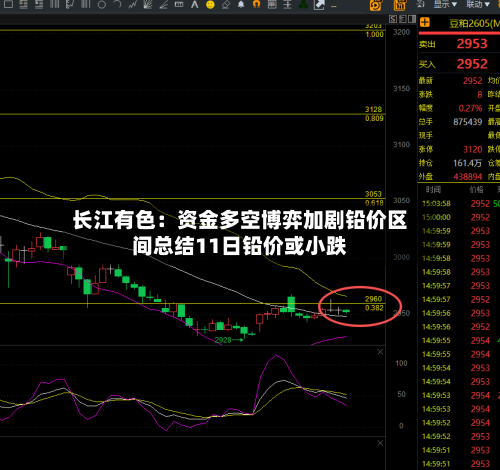
Task: Select the rectangle drawing tool
Action: (x=8, y=4)
